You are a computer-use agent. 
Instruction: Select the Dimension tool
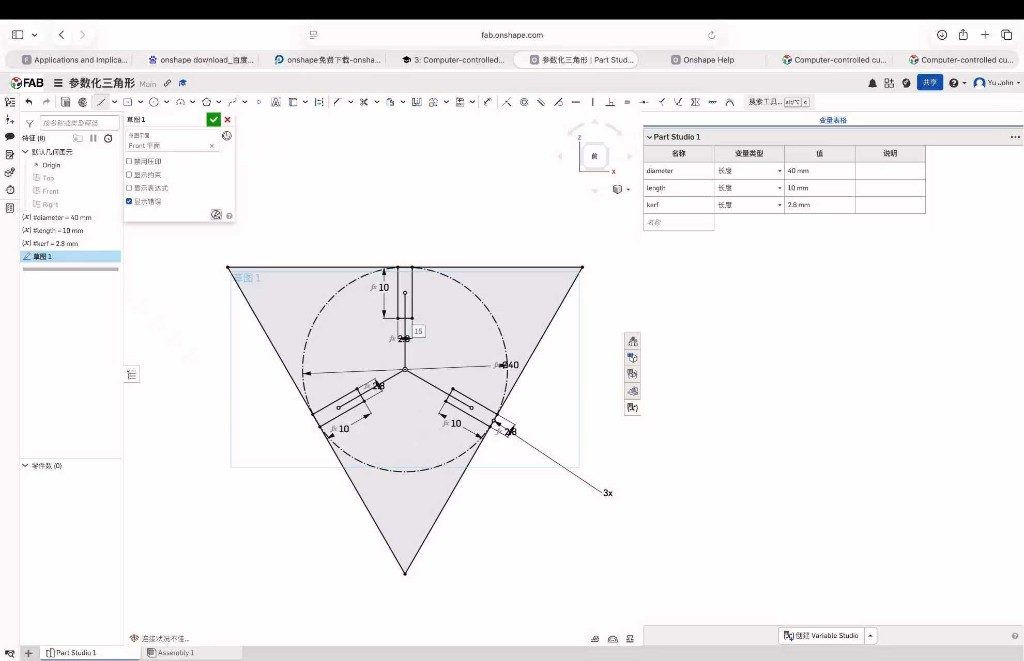(x=488, y=102)
